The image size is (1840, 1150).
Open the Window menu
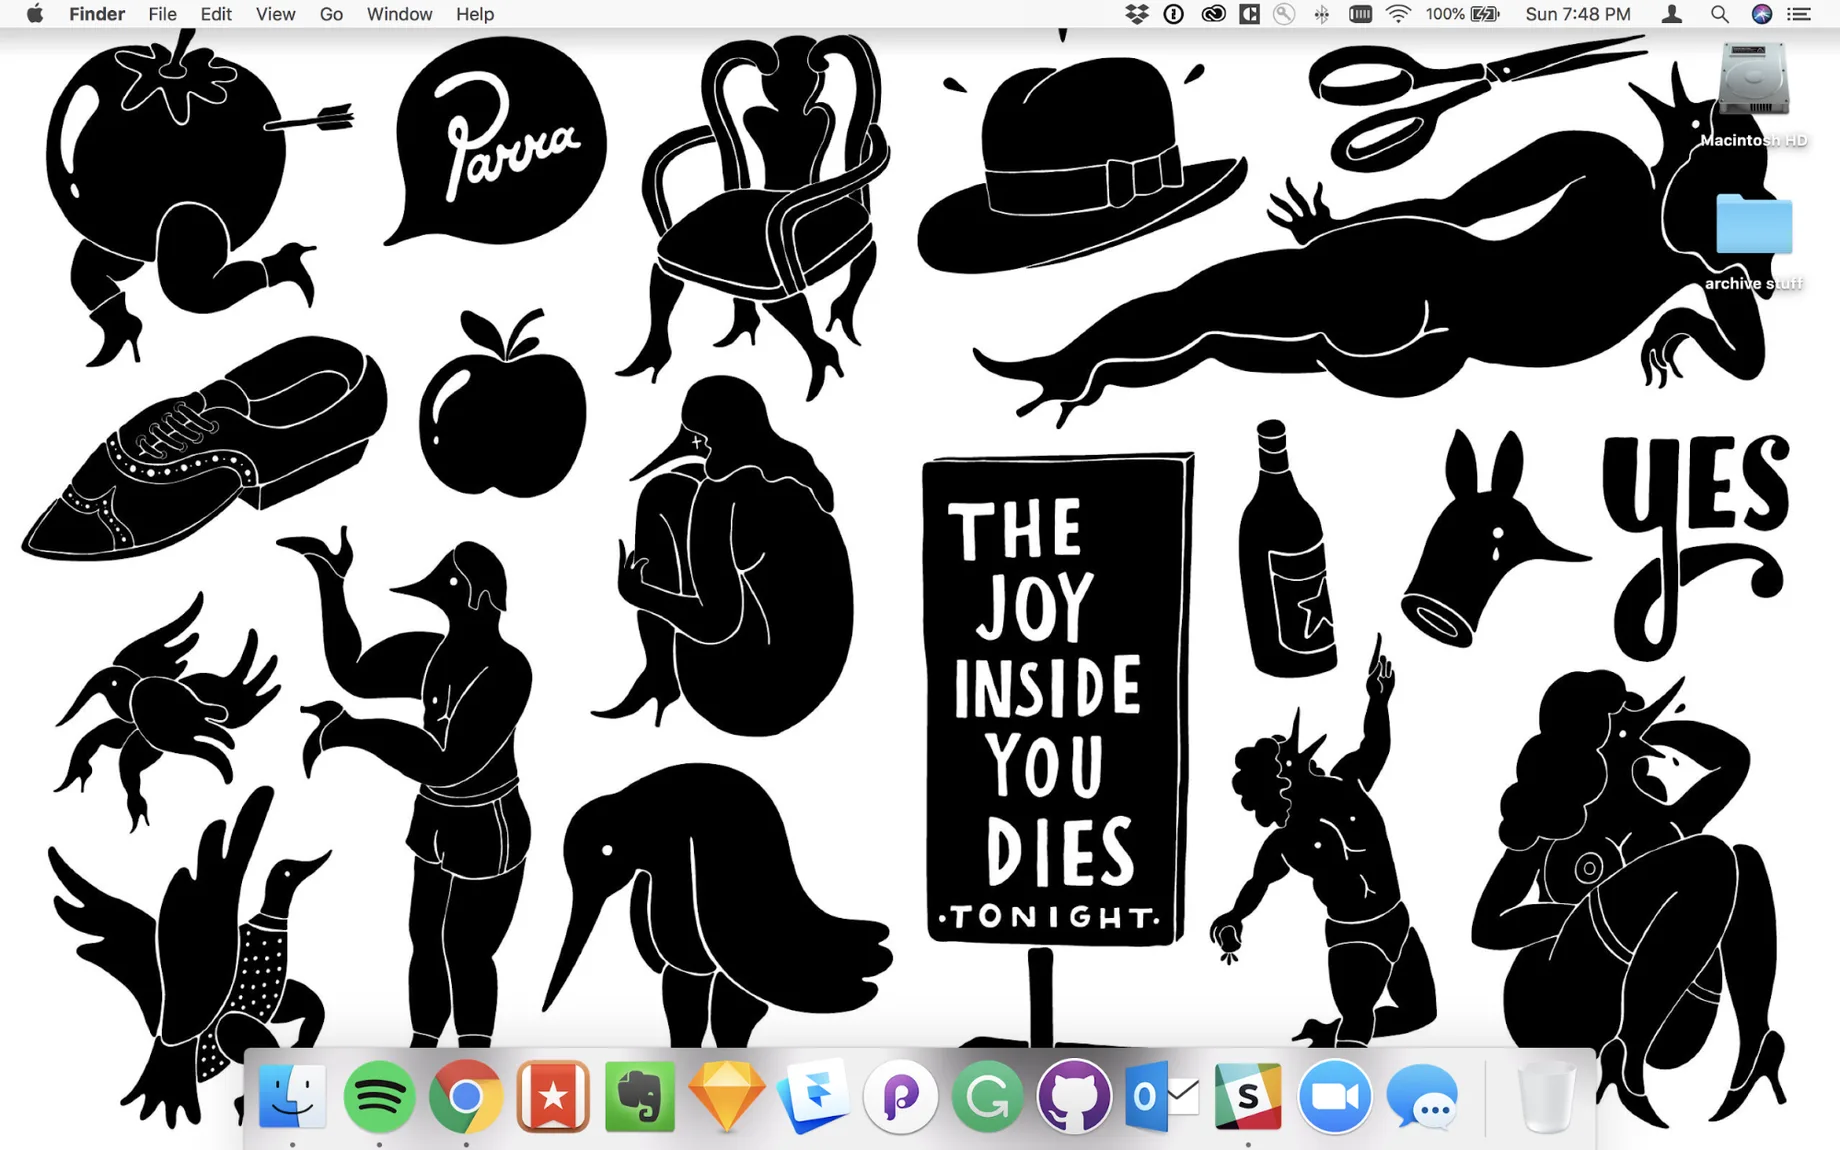(x=399, y=14)
